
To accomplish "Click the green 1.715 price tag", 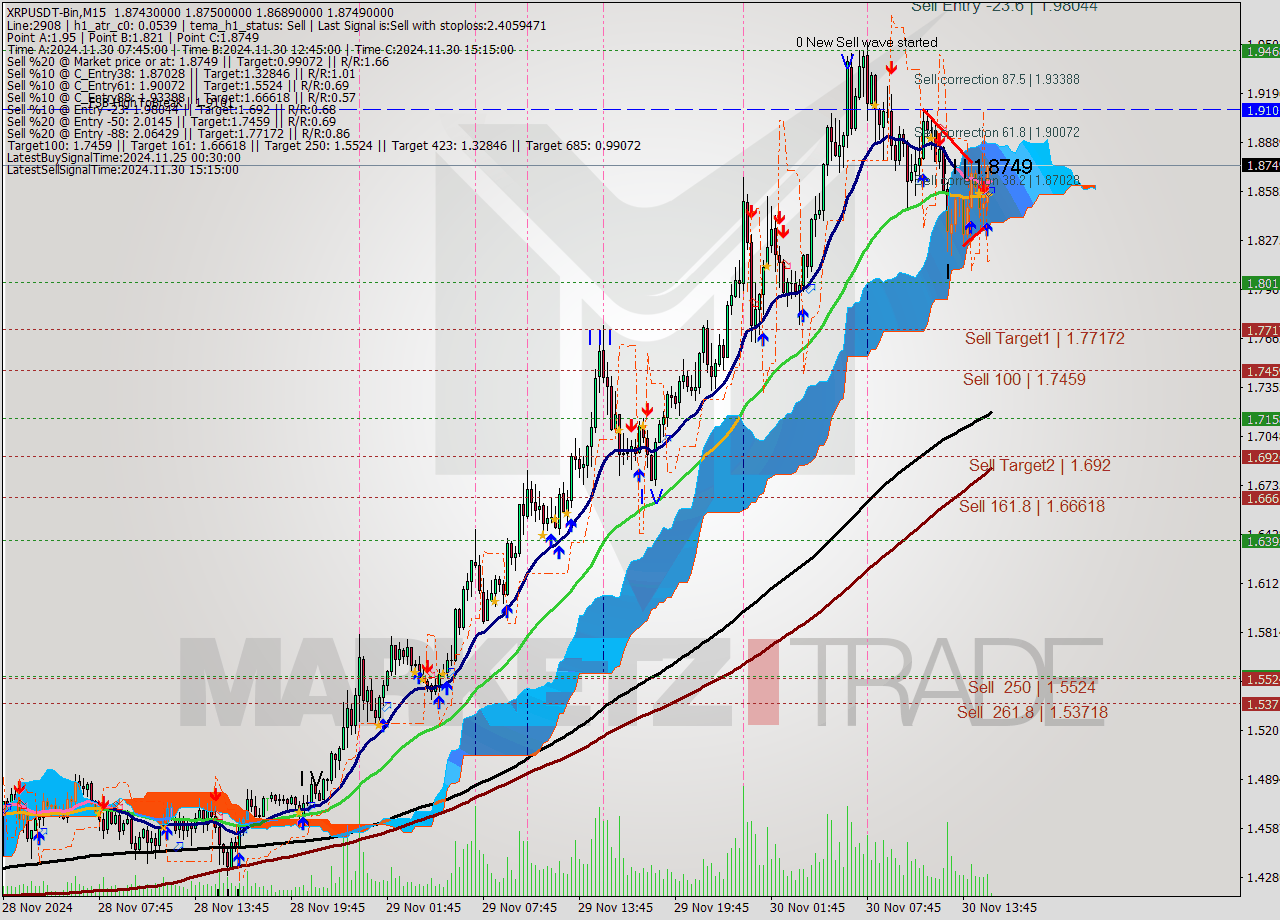I will [x=1260, y=419].
